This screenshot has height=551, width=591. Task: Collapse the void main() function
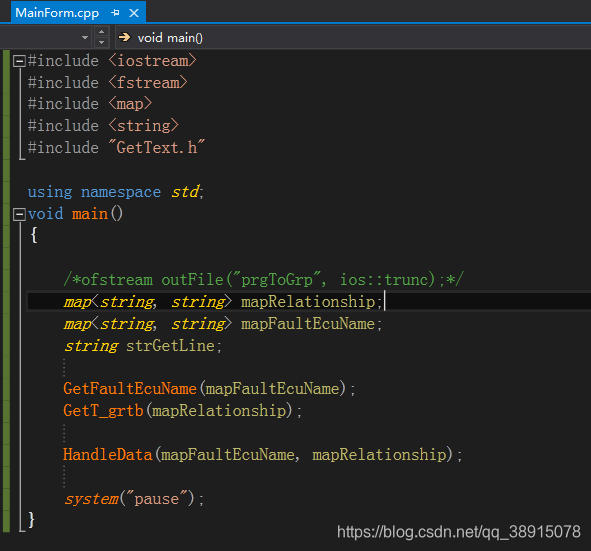point(19,214)
